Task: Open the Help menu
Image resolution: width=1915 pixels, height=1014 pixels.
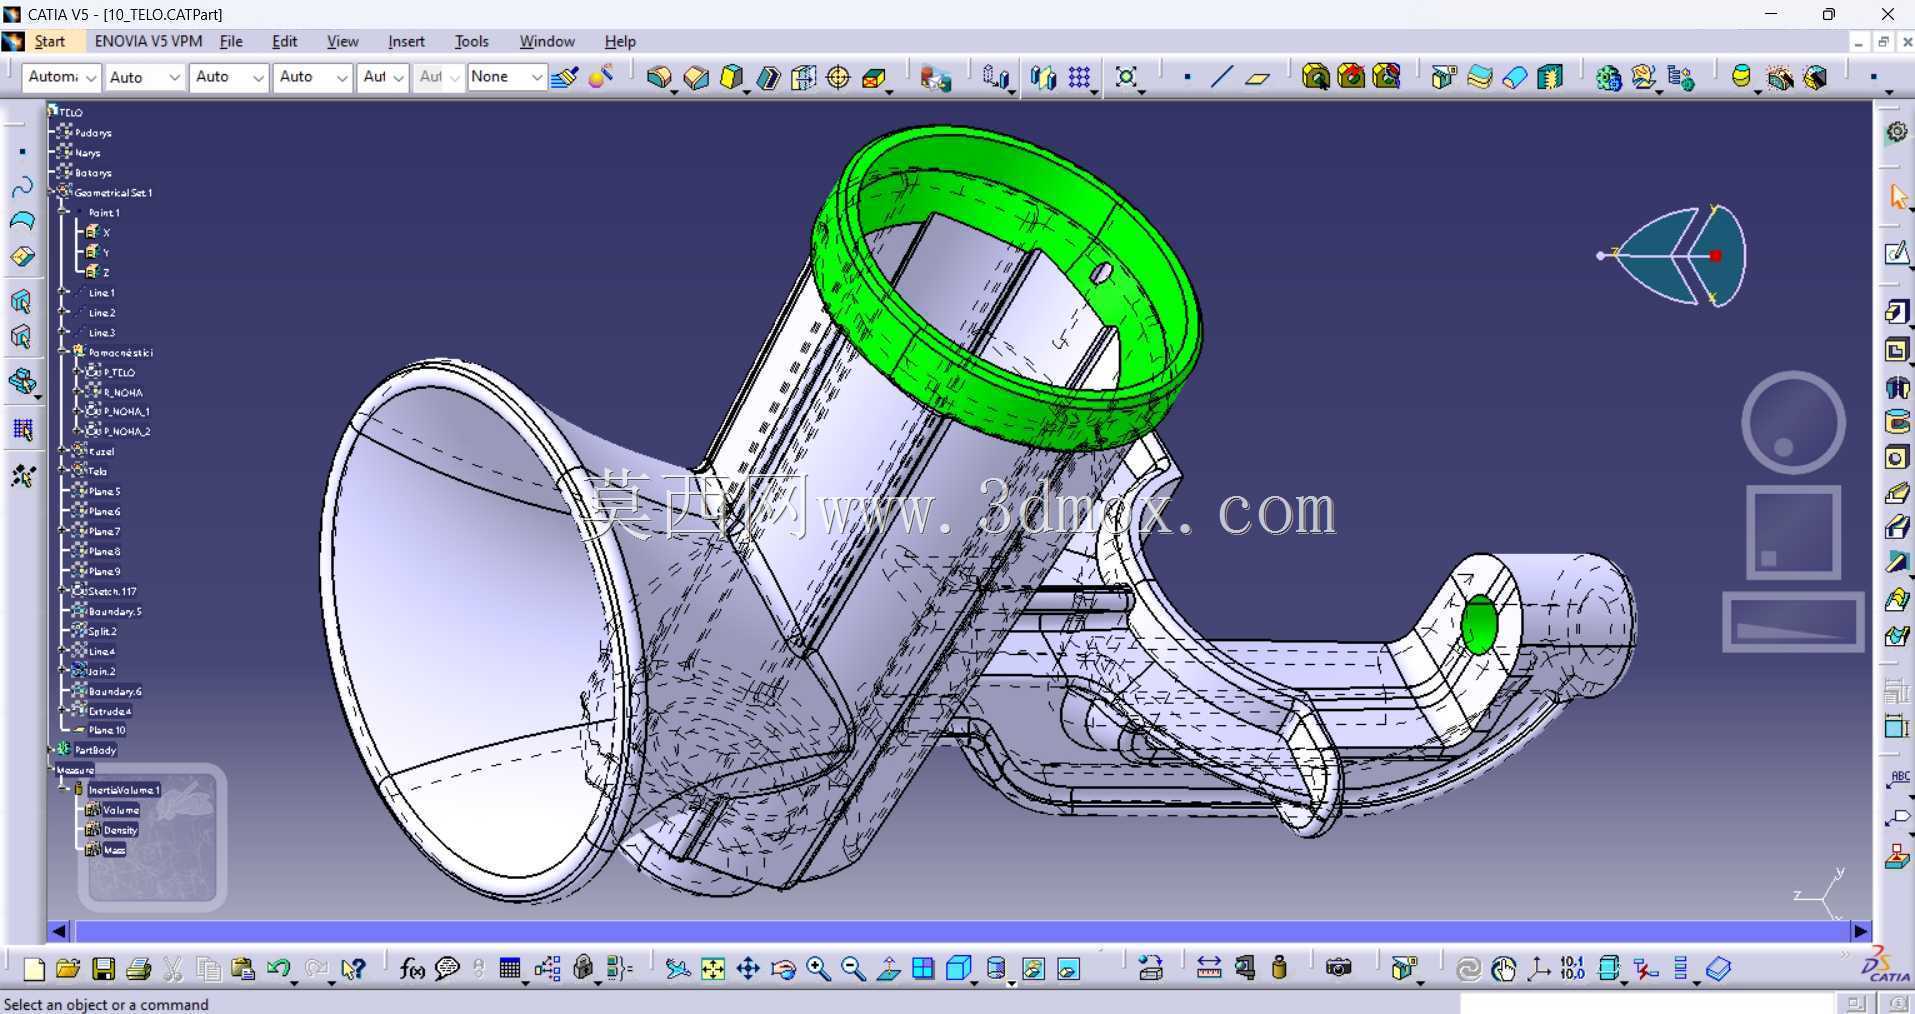Action: tap(620, 41)
